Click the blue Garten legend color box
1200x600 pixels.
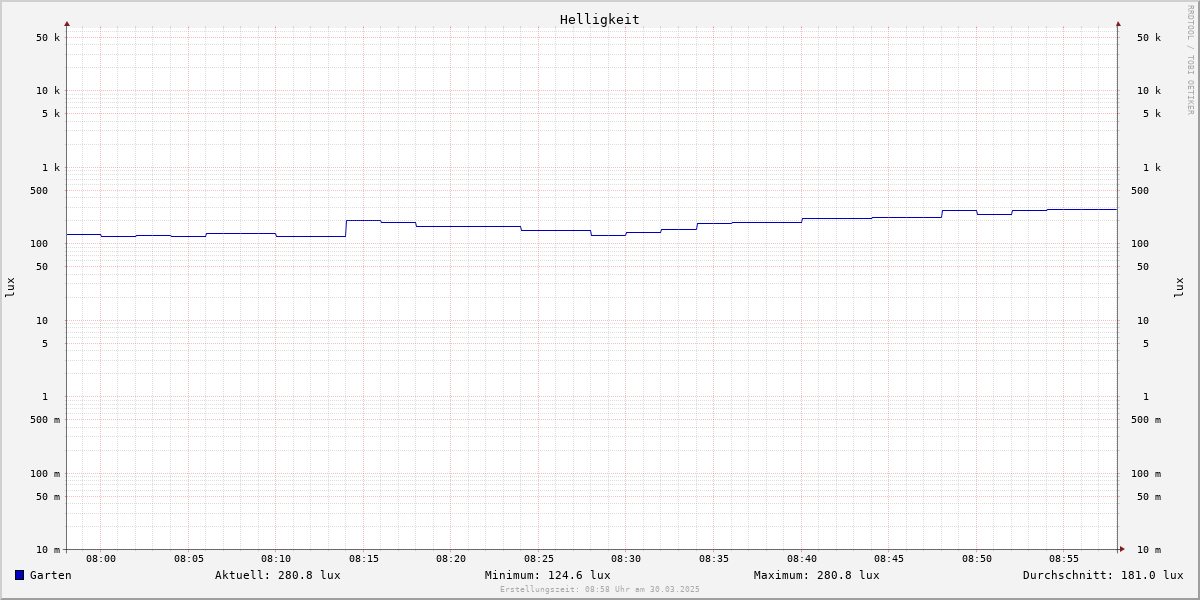pos(19,575)
